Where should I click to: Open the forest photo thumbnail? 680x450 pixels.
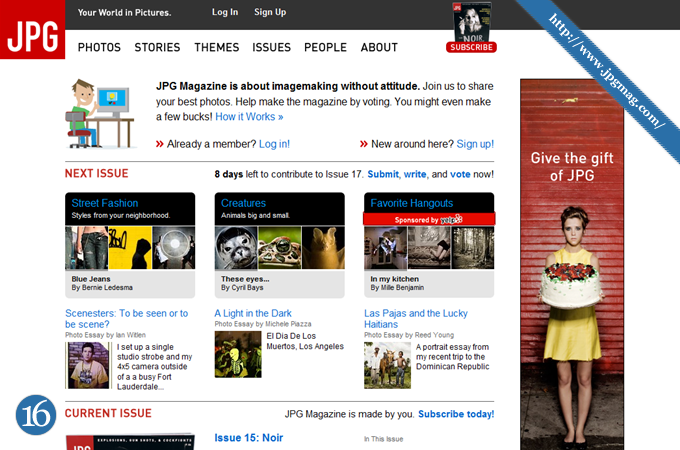click(x=473, y=248)
